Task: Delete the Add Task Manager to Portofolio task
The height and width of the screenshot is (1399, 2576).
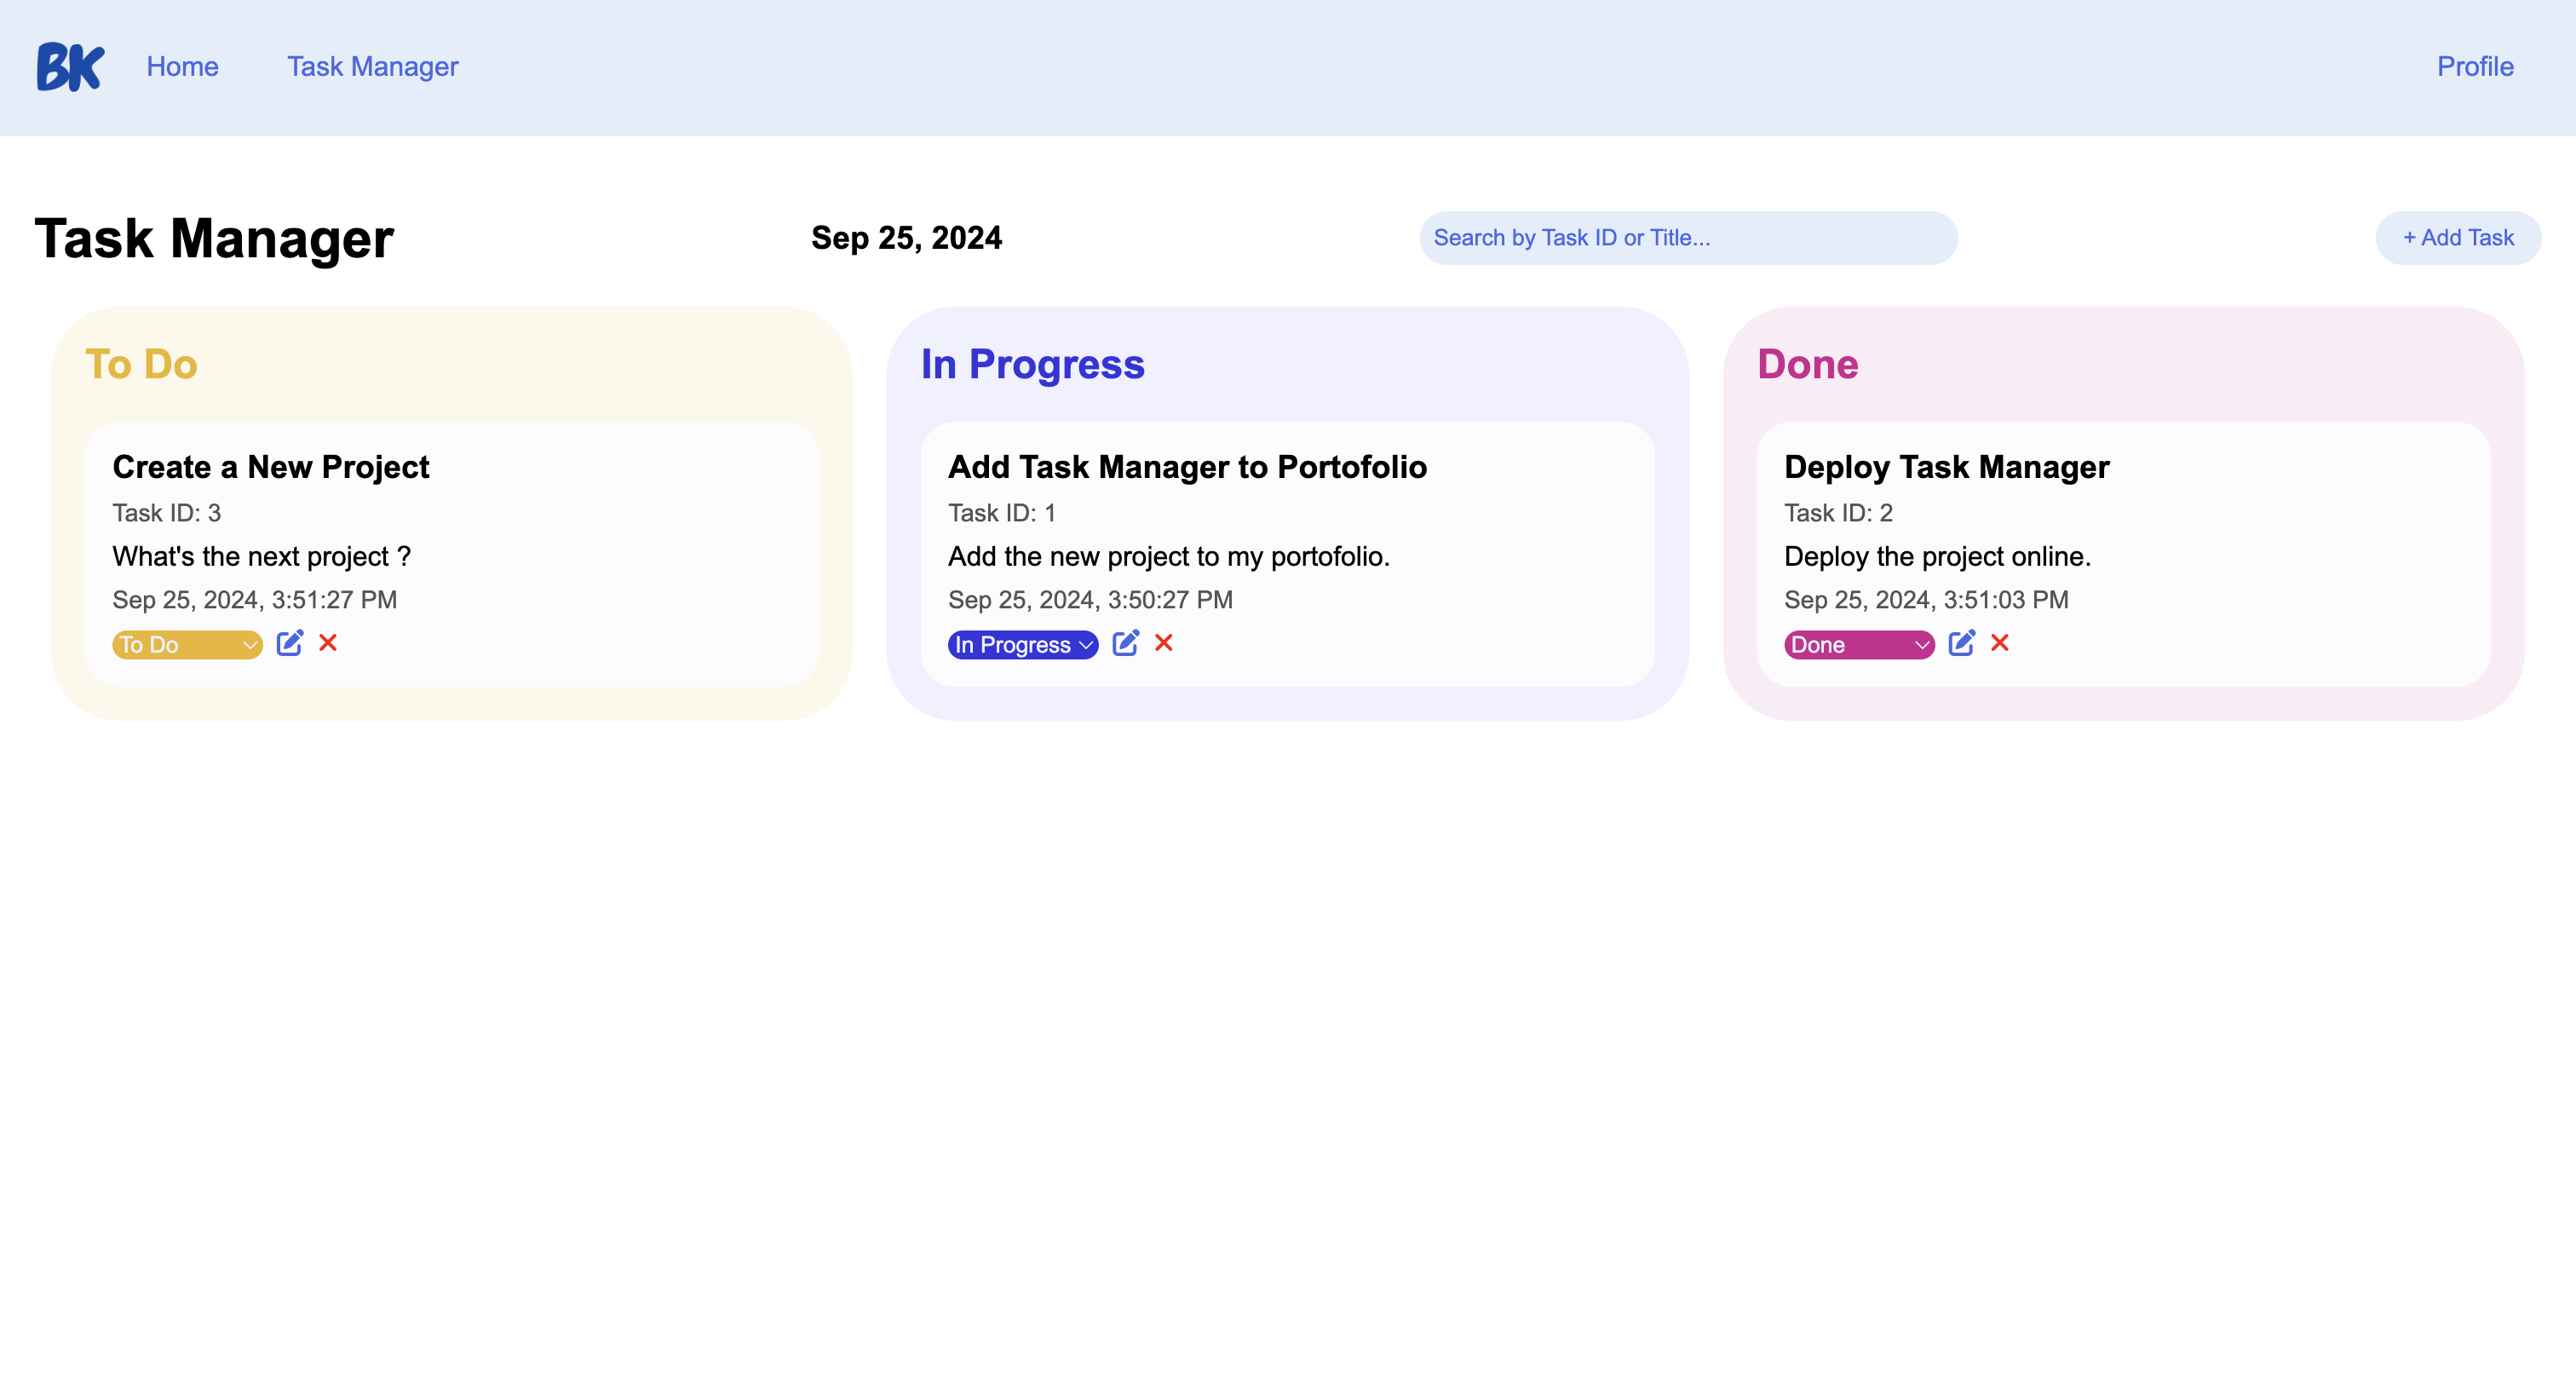Action: (1164, 644)
